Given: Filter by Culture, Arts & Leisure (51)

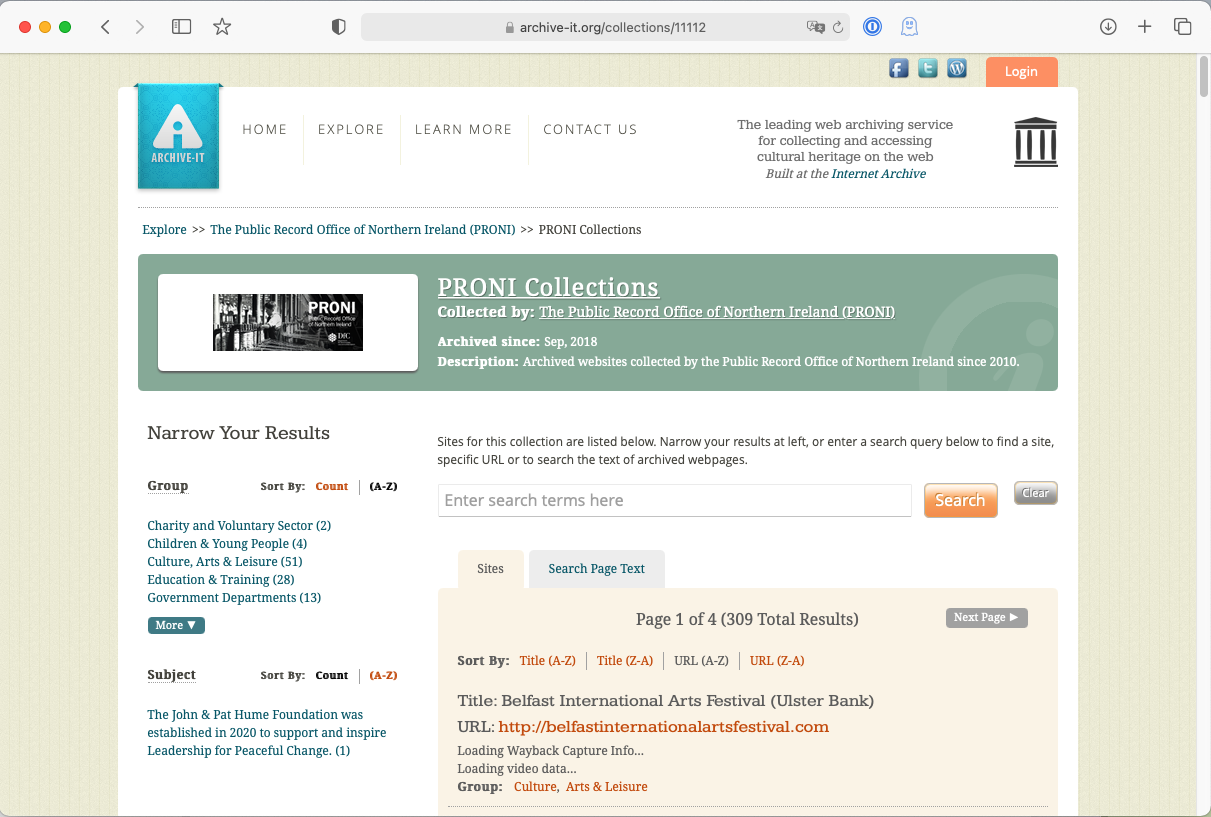Looking at the screenshot, I should coord(225,562).
